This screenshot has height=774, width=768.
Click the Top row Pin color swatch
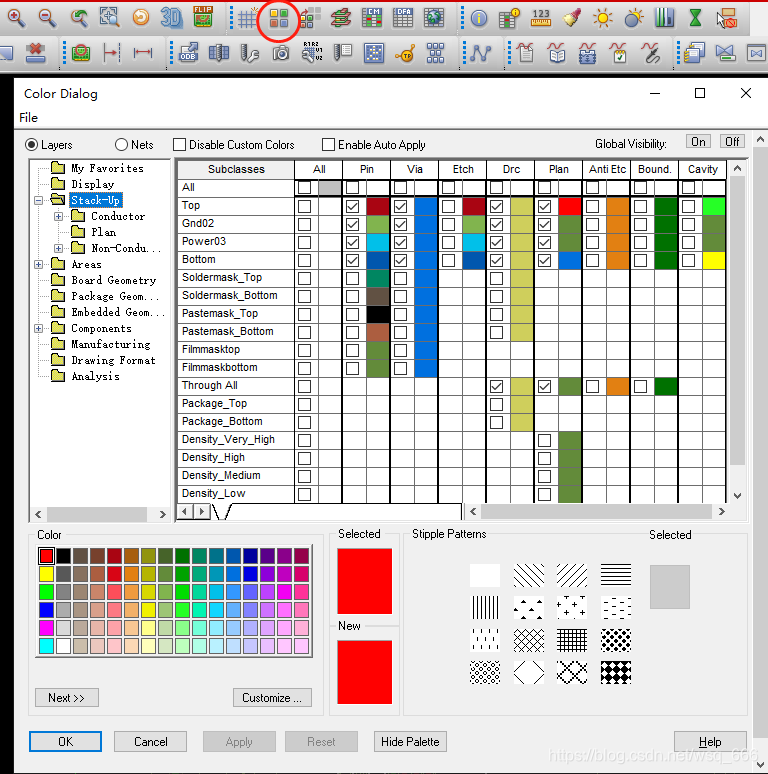[378, 206]
